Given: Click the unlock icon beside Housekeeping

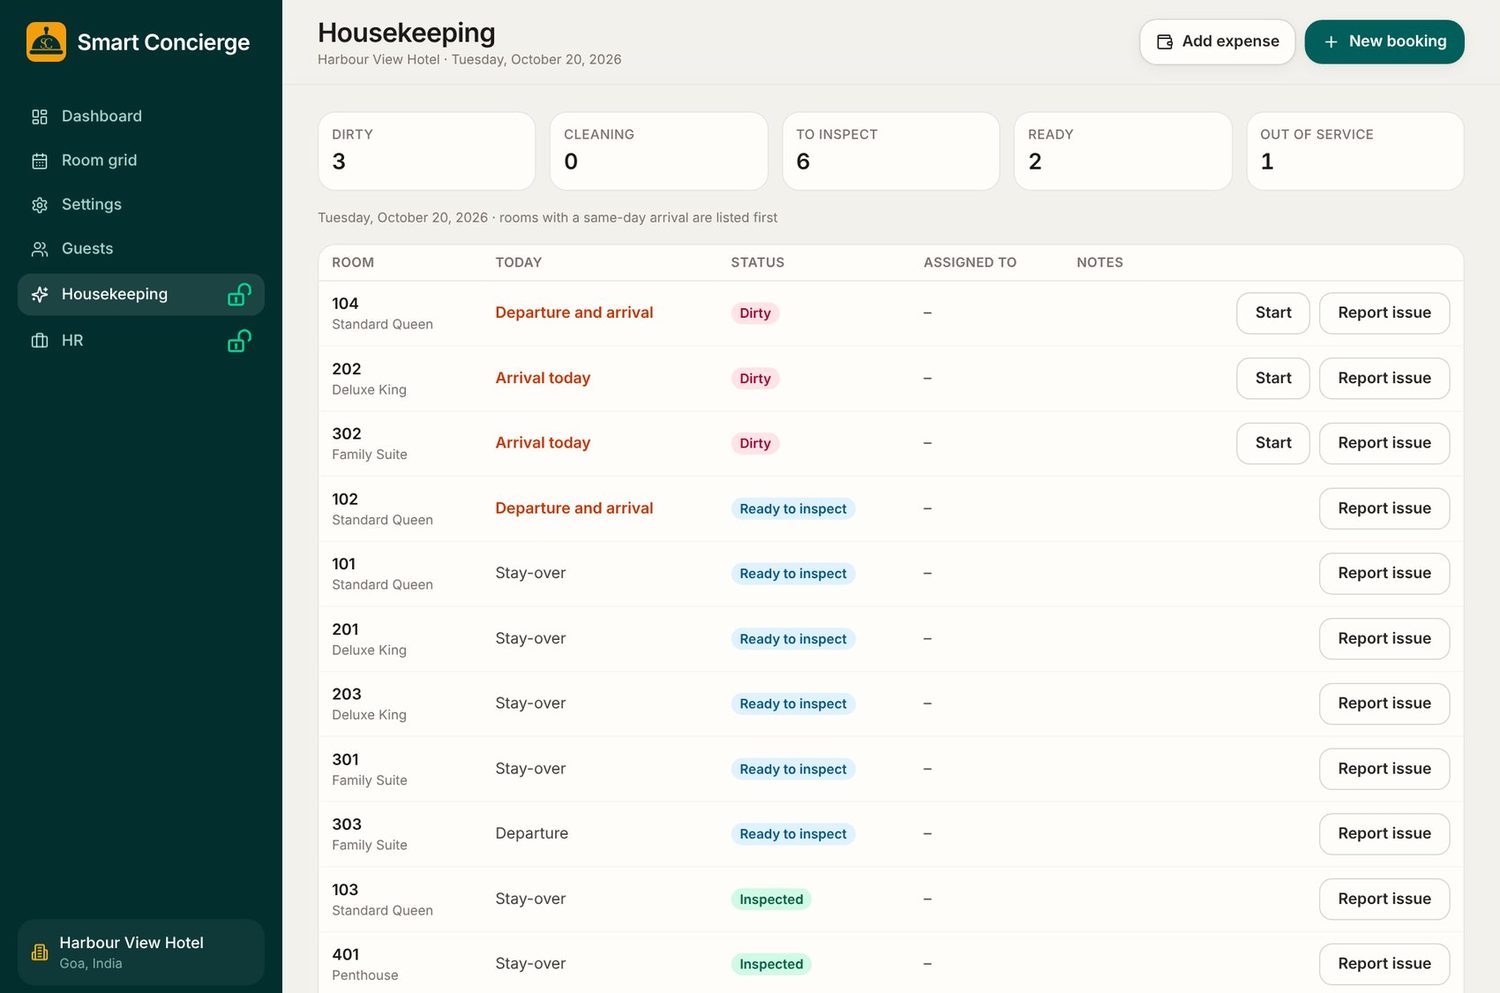Looking at the screenshot, I should tap(239, 294).
